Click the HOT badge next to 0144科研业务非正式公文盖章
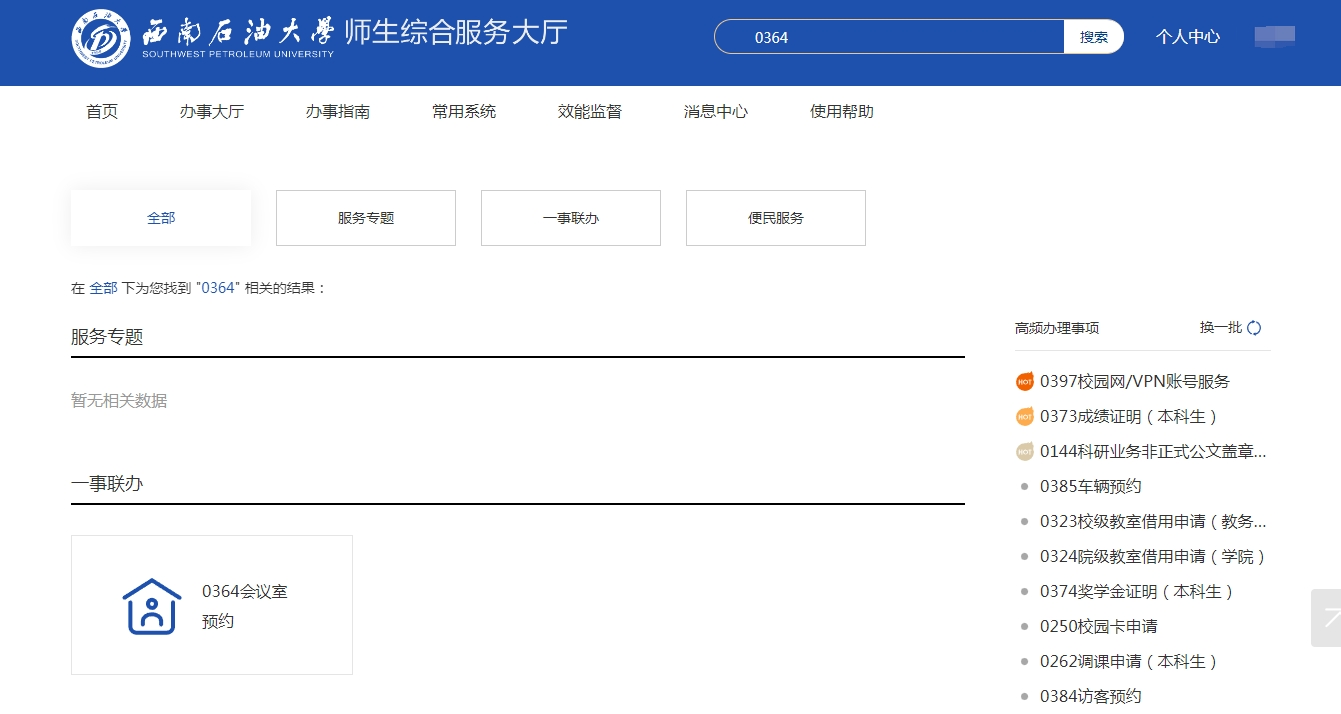Screen dimensions: 1341x714 pyautogui.click(x=1024, y=451)
